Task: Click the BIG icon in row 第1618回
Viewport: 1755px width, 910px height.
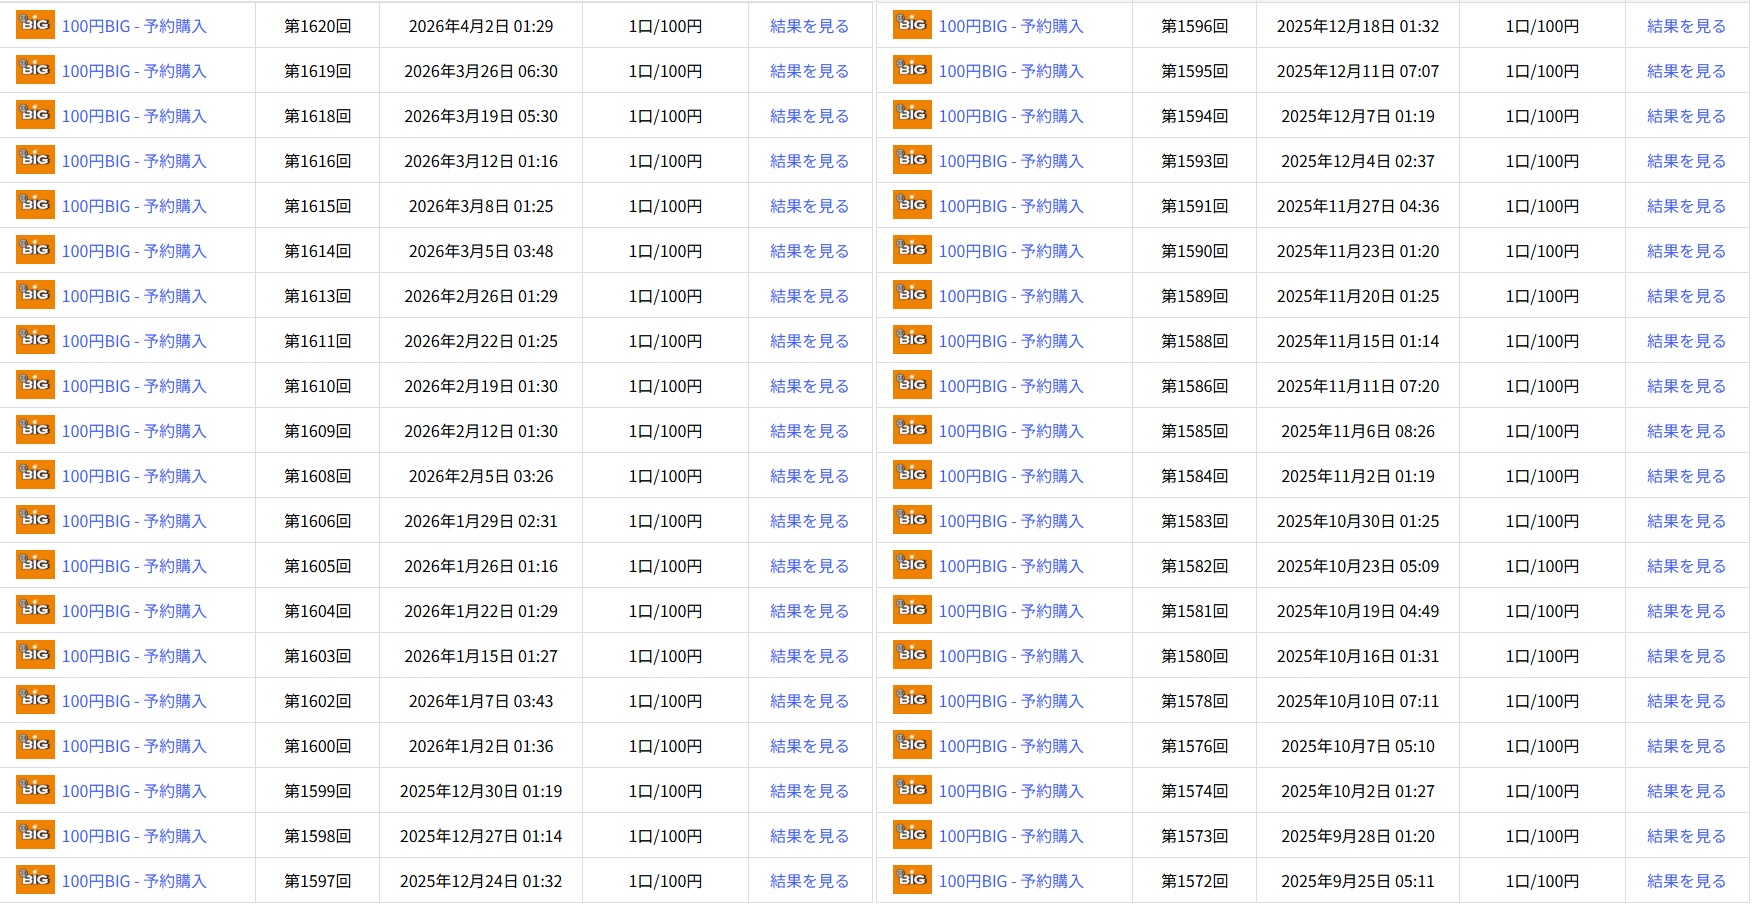Action: 35,115
